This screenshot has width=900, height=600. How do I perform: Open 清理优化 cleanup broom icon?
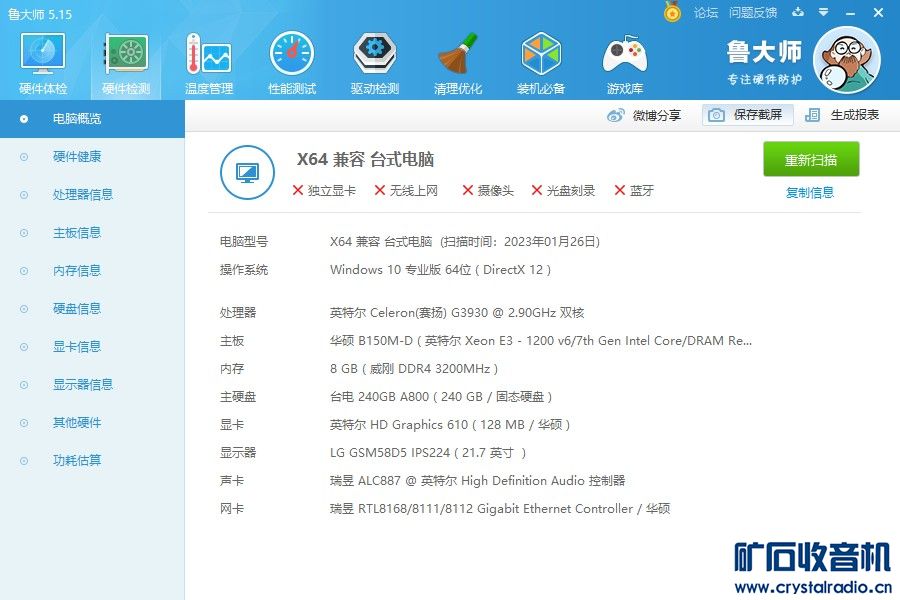457,63
